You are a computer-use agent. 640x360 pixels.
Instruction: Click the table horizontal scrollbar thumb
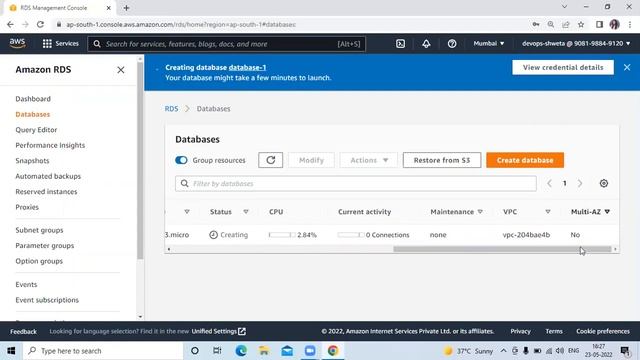click(502, 249)
